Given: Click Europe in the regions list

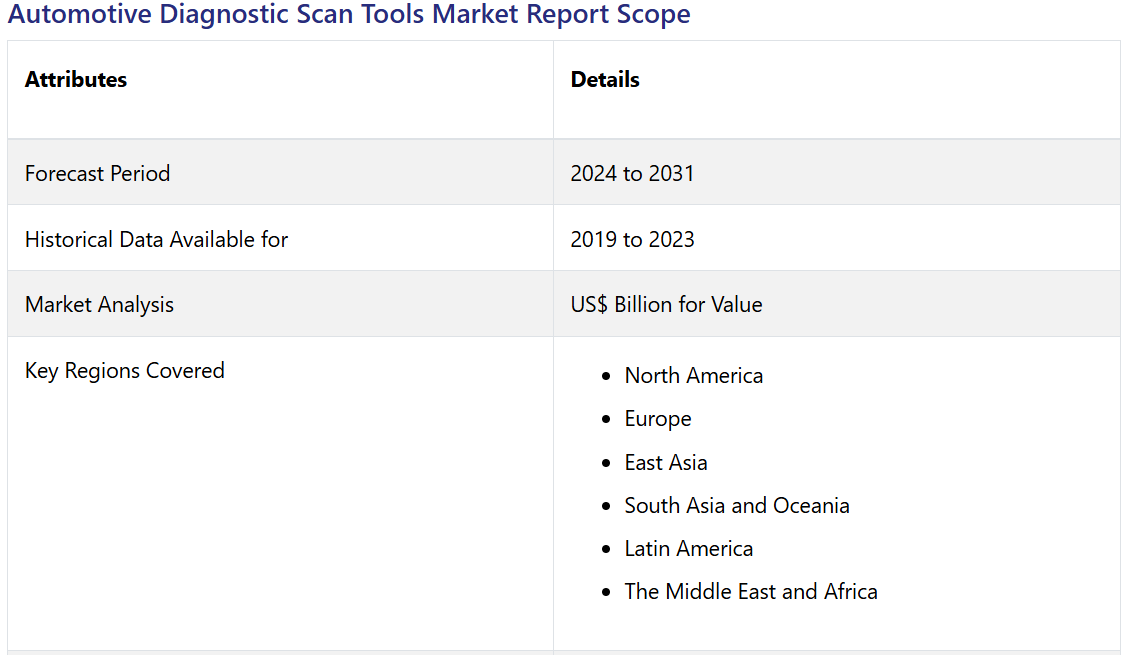Looking at the screenshot, I should (658, 419).
